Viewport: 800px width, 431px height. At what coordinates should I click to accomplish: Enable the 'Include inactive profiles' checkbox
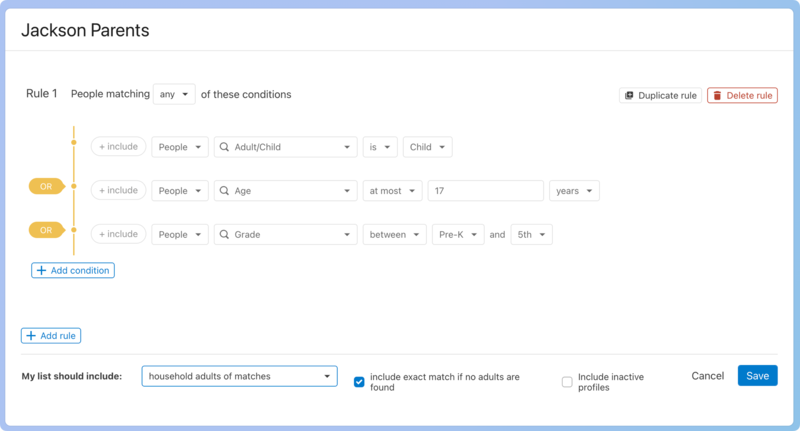tap(567, 382)
